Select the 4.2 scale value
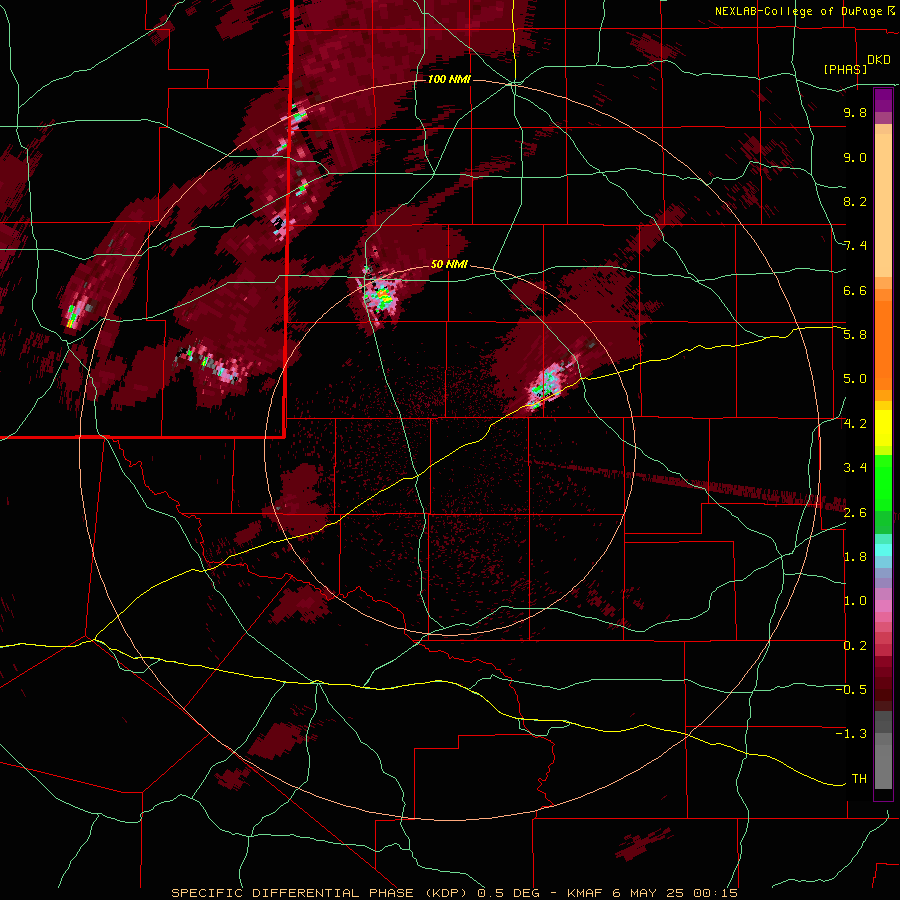900x900 pixels. (855, 424)
